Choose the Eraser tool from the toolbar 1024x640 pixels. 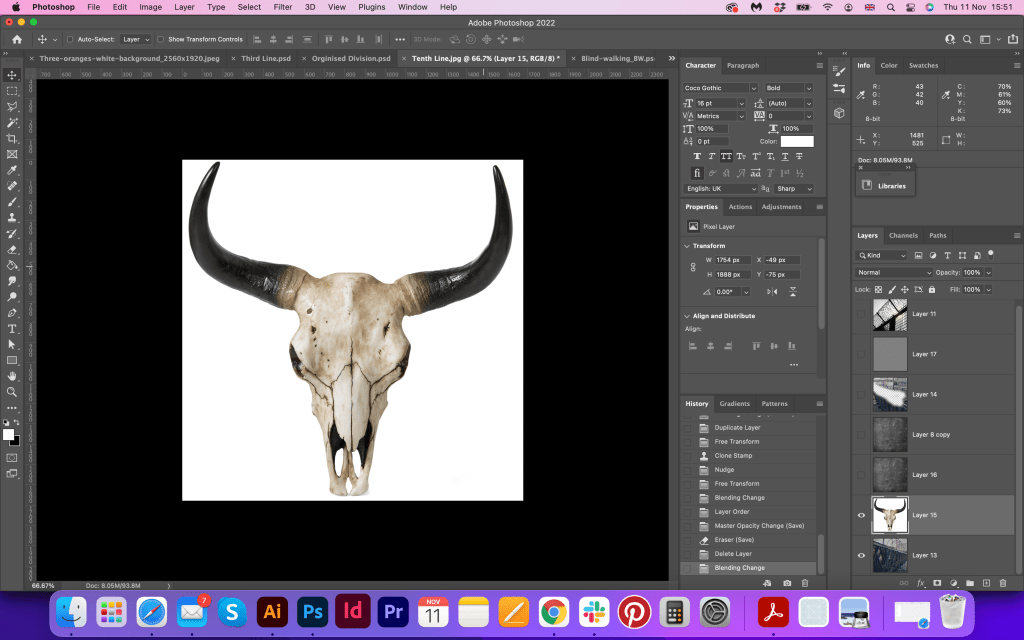coord(12,249)
